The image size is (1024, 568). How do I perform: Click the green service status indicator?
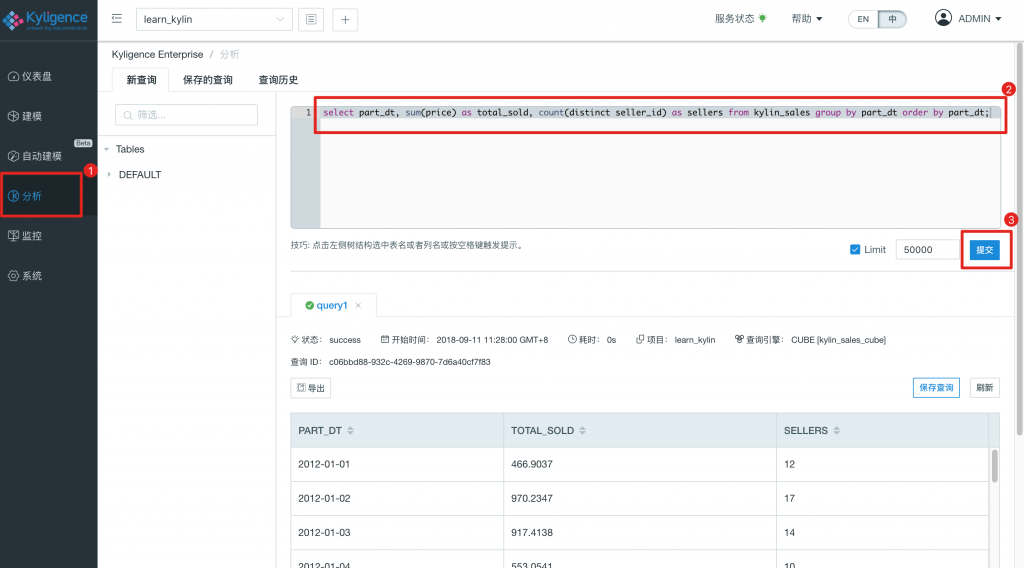[762, 18]
